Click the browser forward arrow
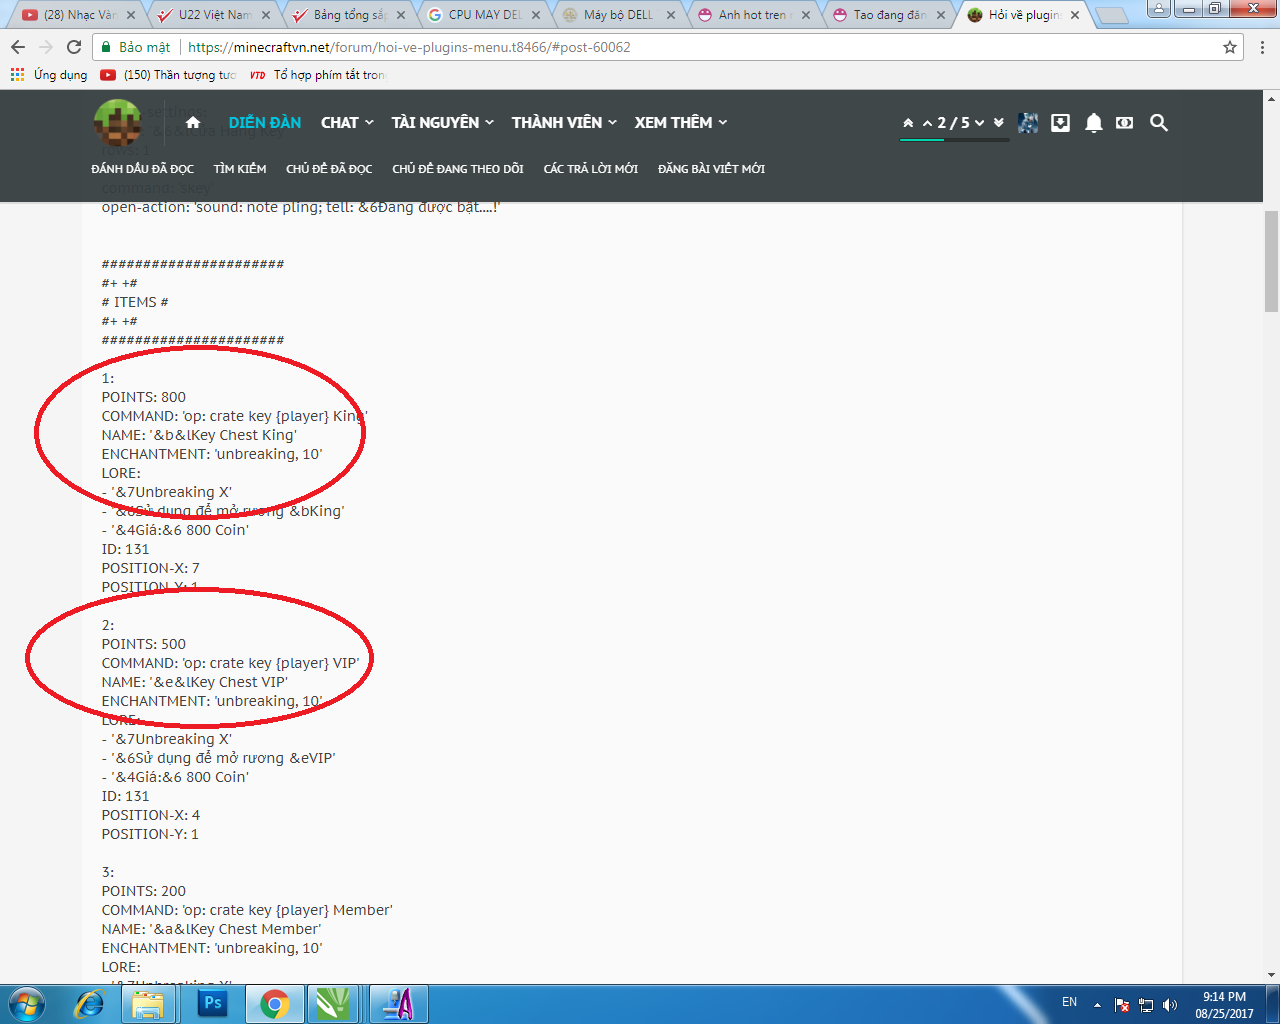 46,47
